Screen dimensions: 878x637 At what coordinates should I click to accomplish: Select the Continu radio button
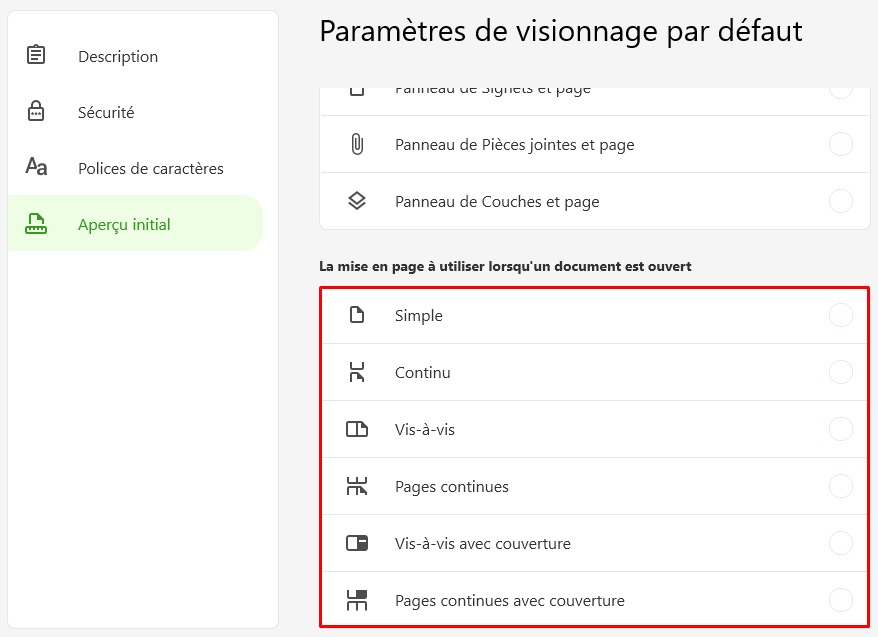(x=840, y=372)
